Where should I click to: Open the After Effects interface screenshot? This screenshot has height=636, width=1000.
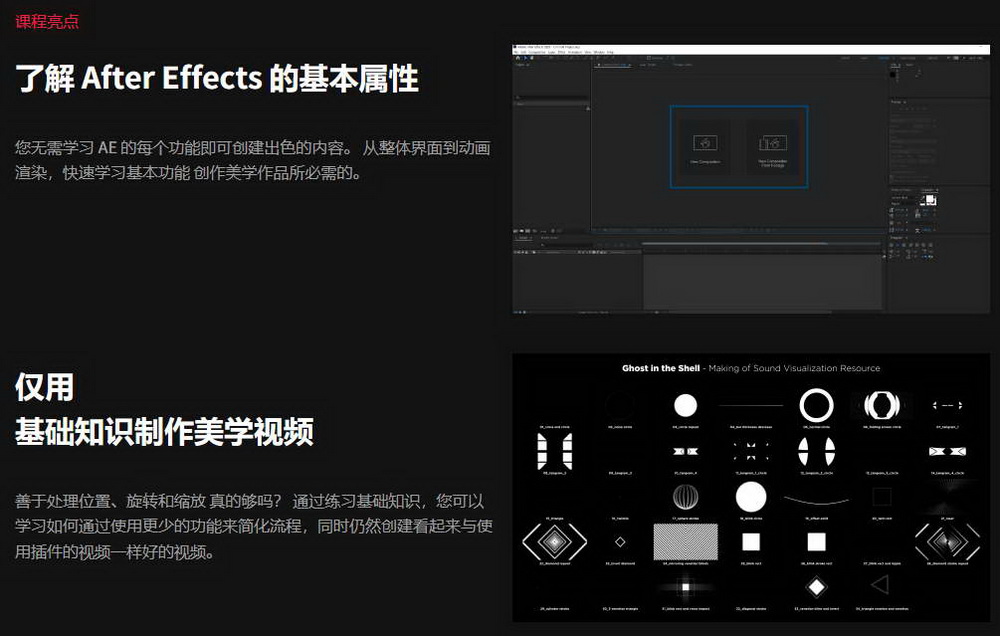pyautogui.click(x=751, y=179)
